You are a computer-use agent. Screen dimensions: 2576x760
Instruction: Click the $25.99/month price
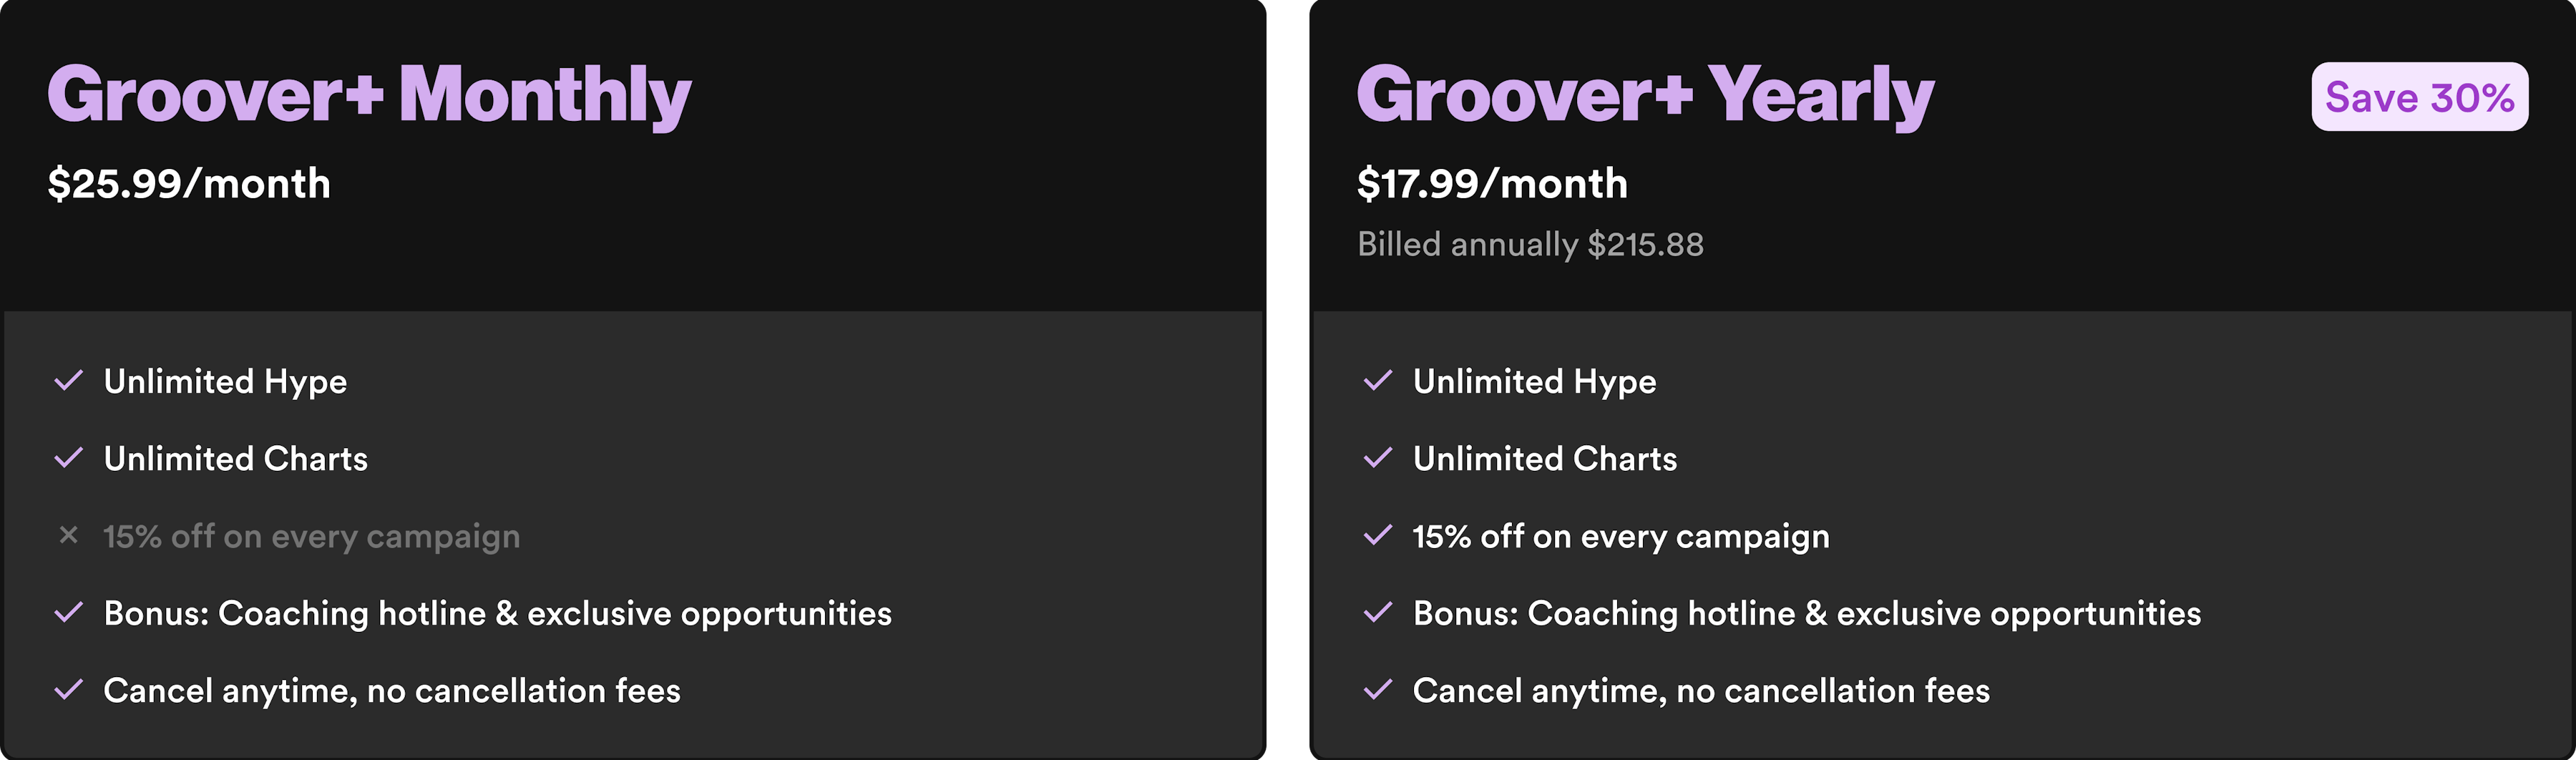(189, 184)
